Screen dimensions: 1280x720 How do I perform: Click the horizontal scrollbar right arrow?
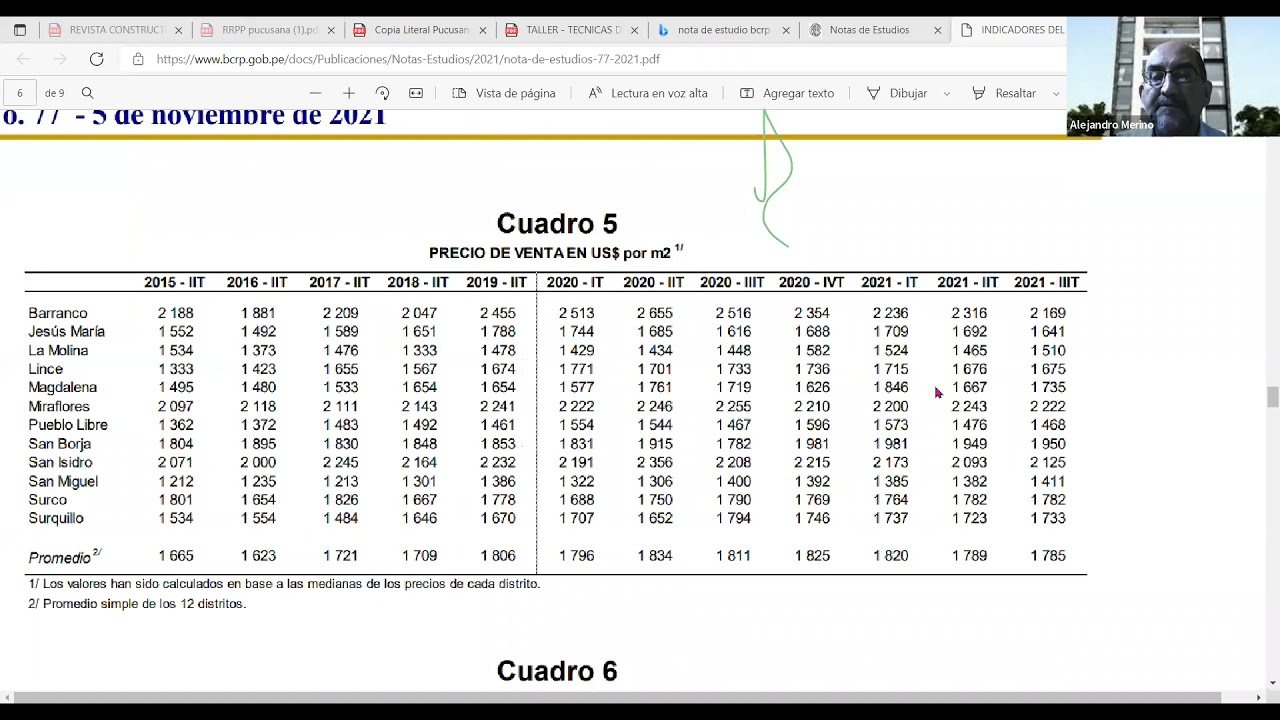[x=1258, y=697]
